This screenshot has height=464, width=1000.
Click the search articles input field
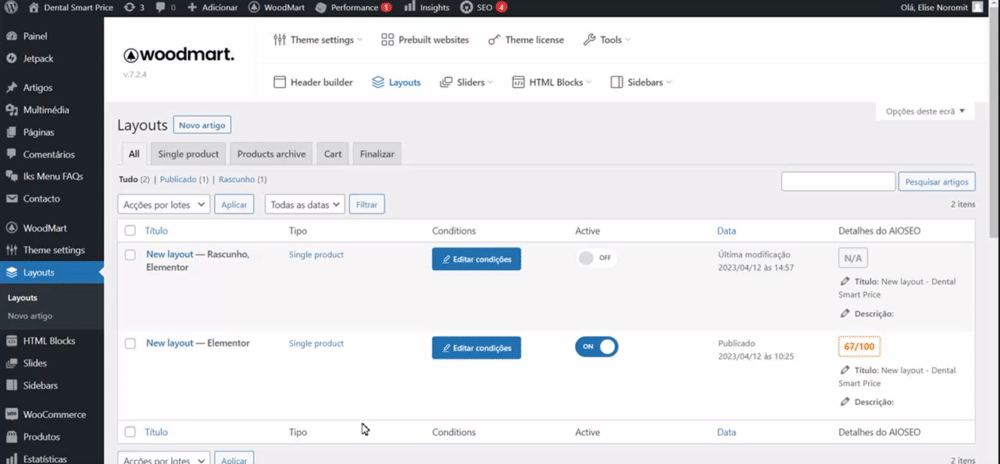838,182
